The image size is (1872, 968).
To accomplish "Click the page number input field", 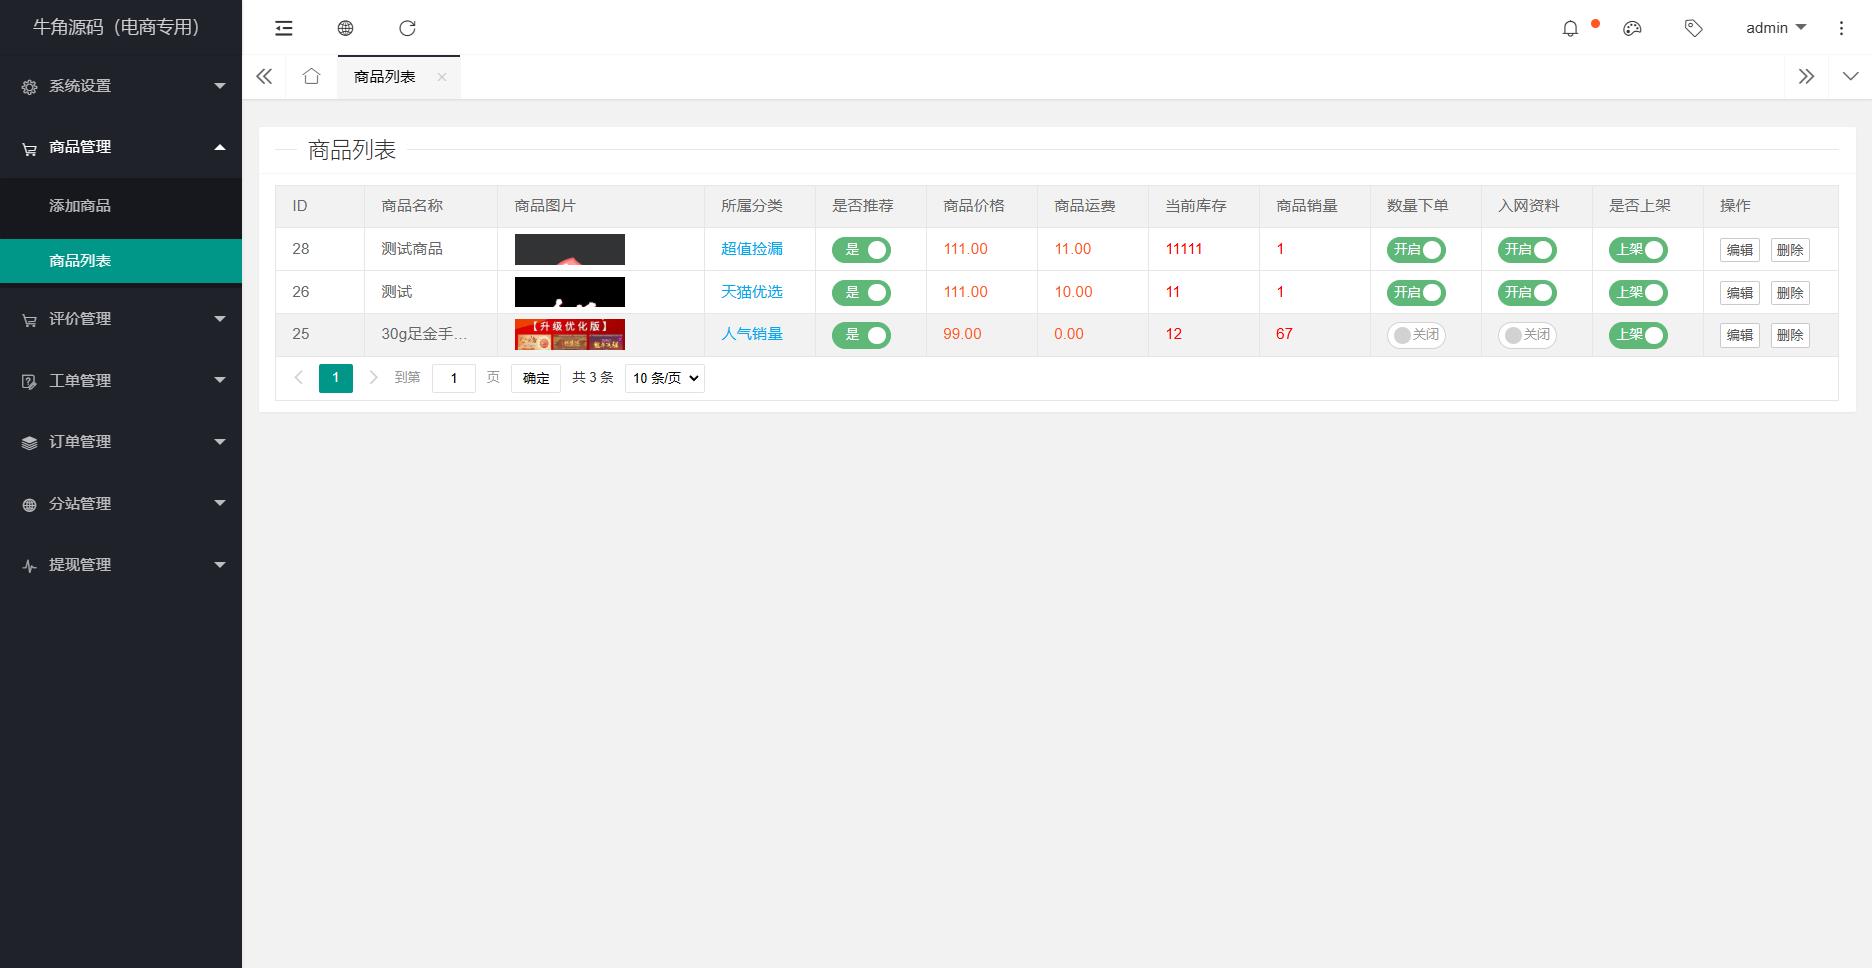I will click(453, 378).
